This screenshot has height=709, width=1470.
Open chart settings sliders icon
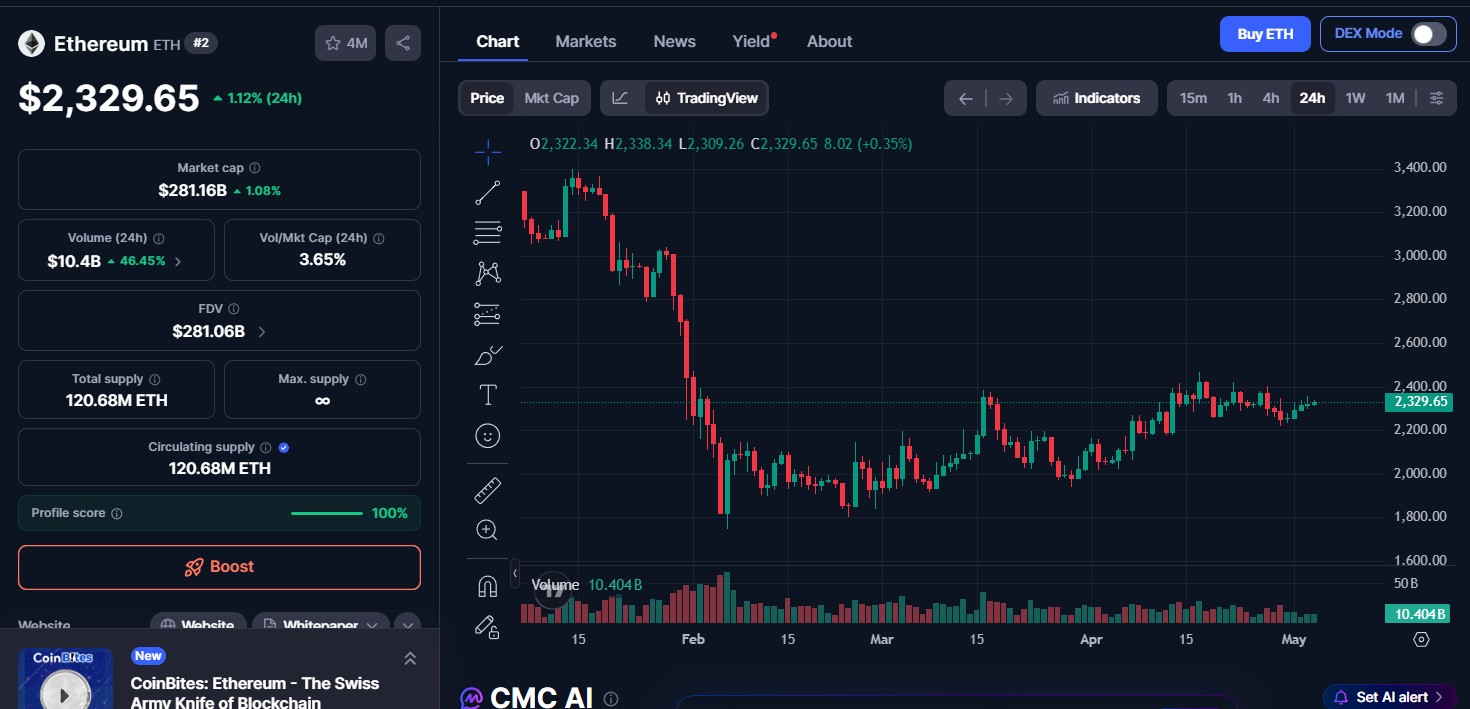(1436, 98)
